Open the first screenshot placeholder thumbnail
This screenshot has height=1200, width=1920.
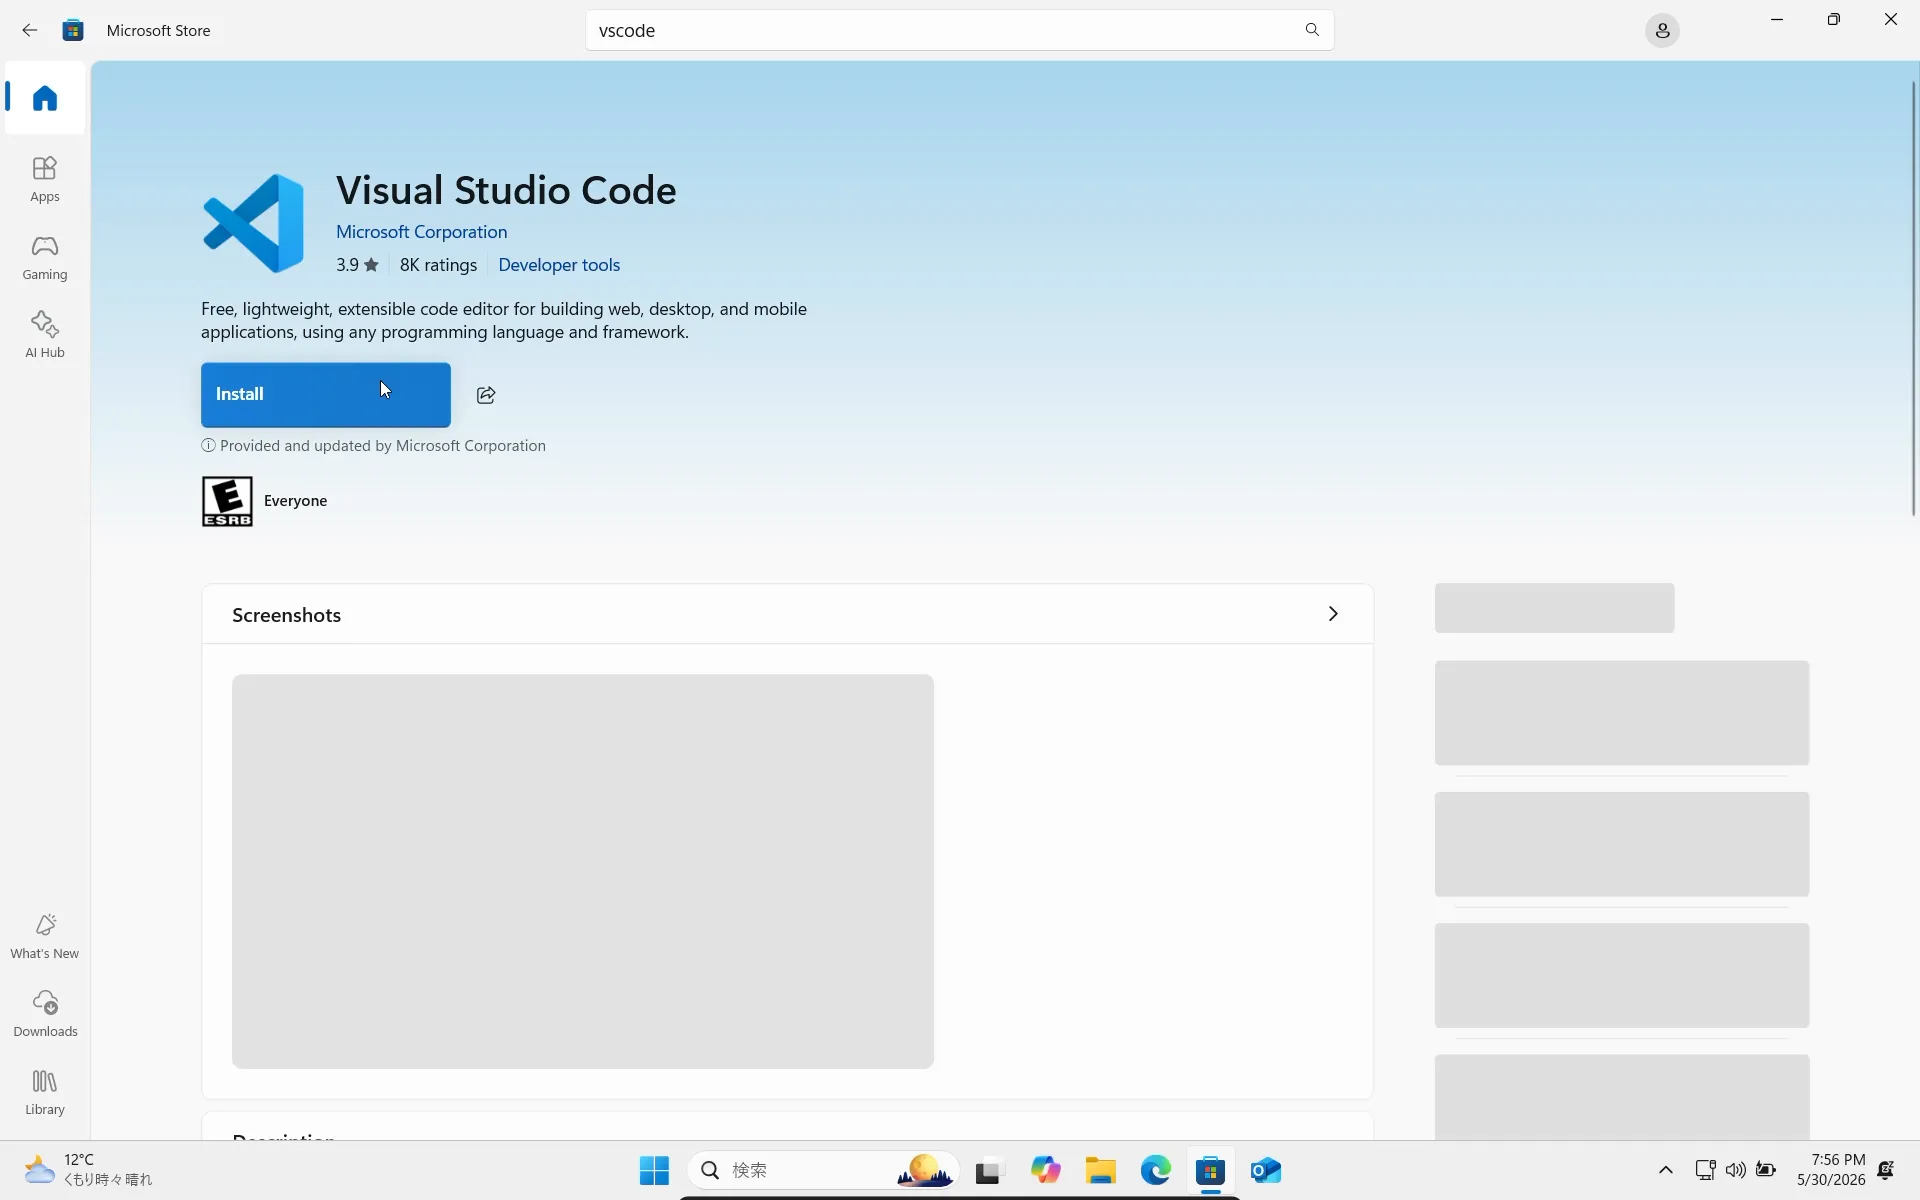click(x=583, y=871)
